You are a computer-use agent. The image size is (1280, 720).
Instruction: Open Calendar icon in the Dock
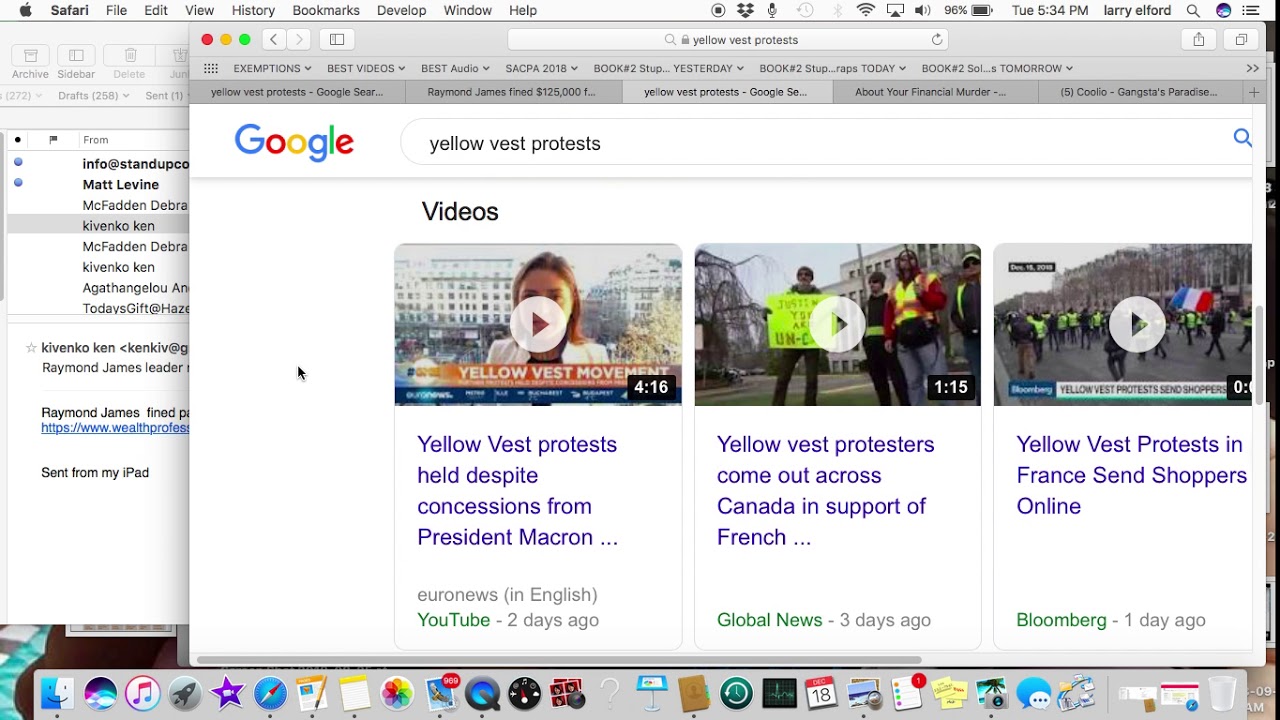(x=821, y=693)
